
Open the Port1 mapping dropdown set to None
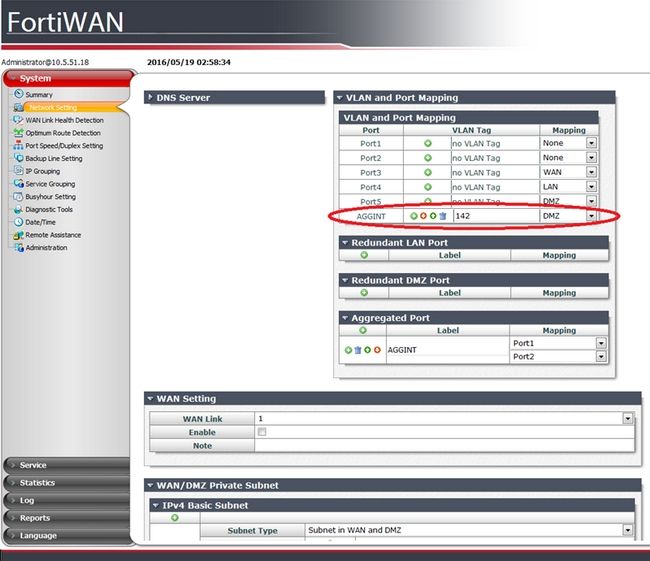tap(592, 143)
